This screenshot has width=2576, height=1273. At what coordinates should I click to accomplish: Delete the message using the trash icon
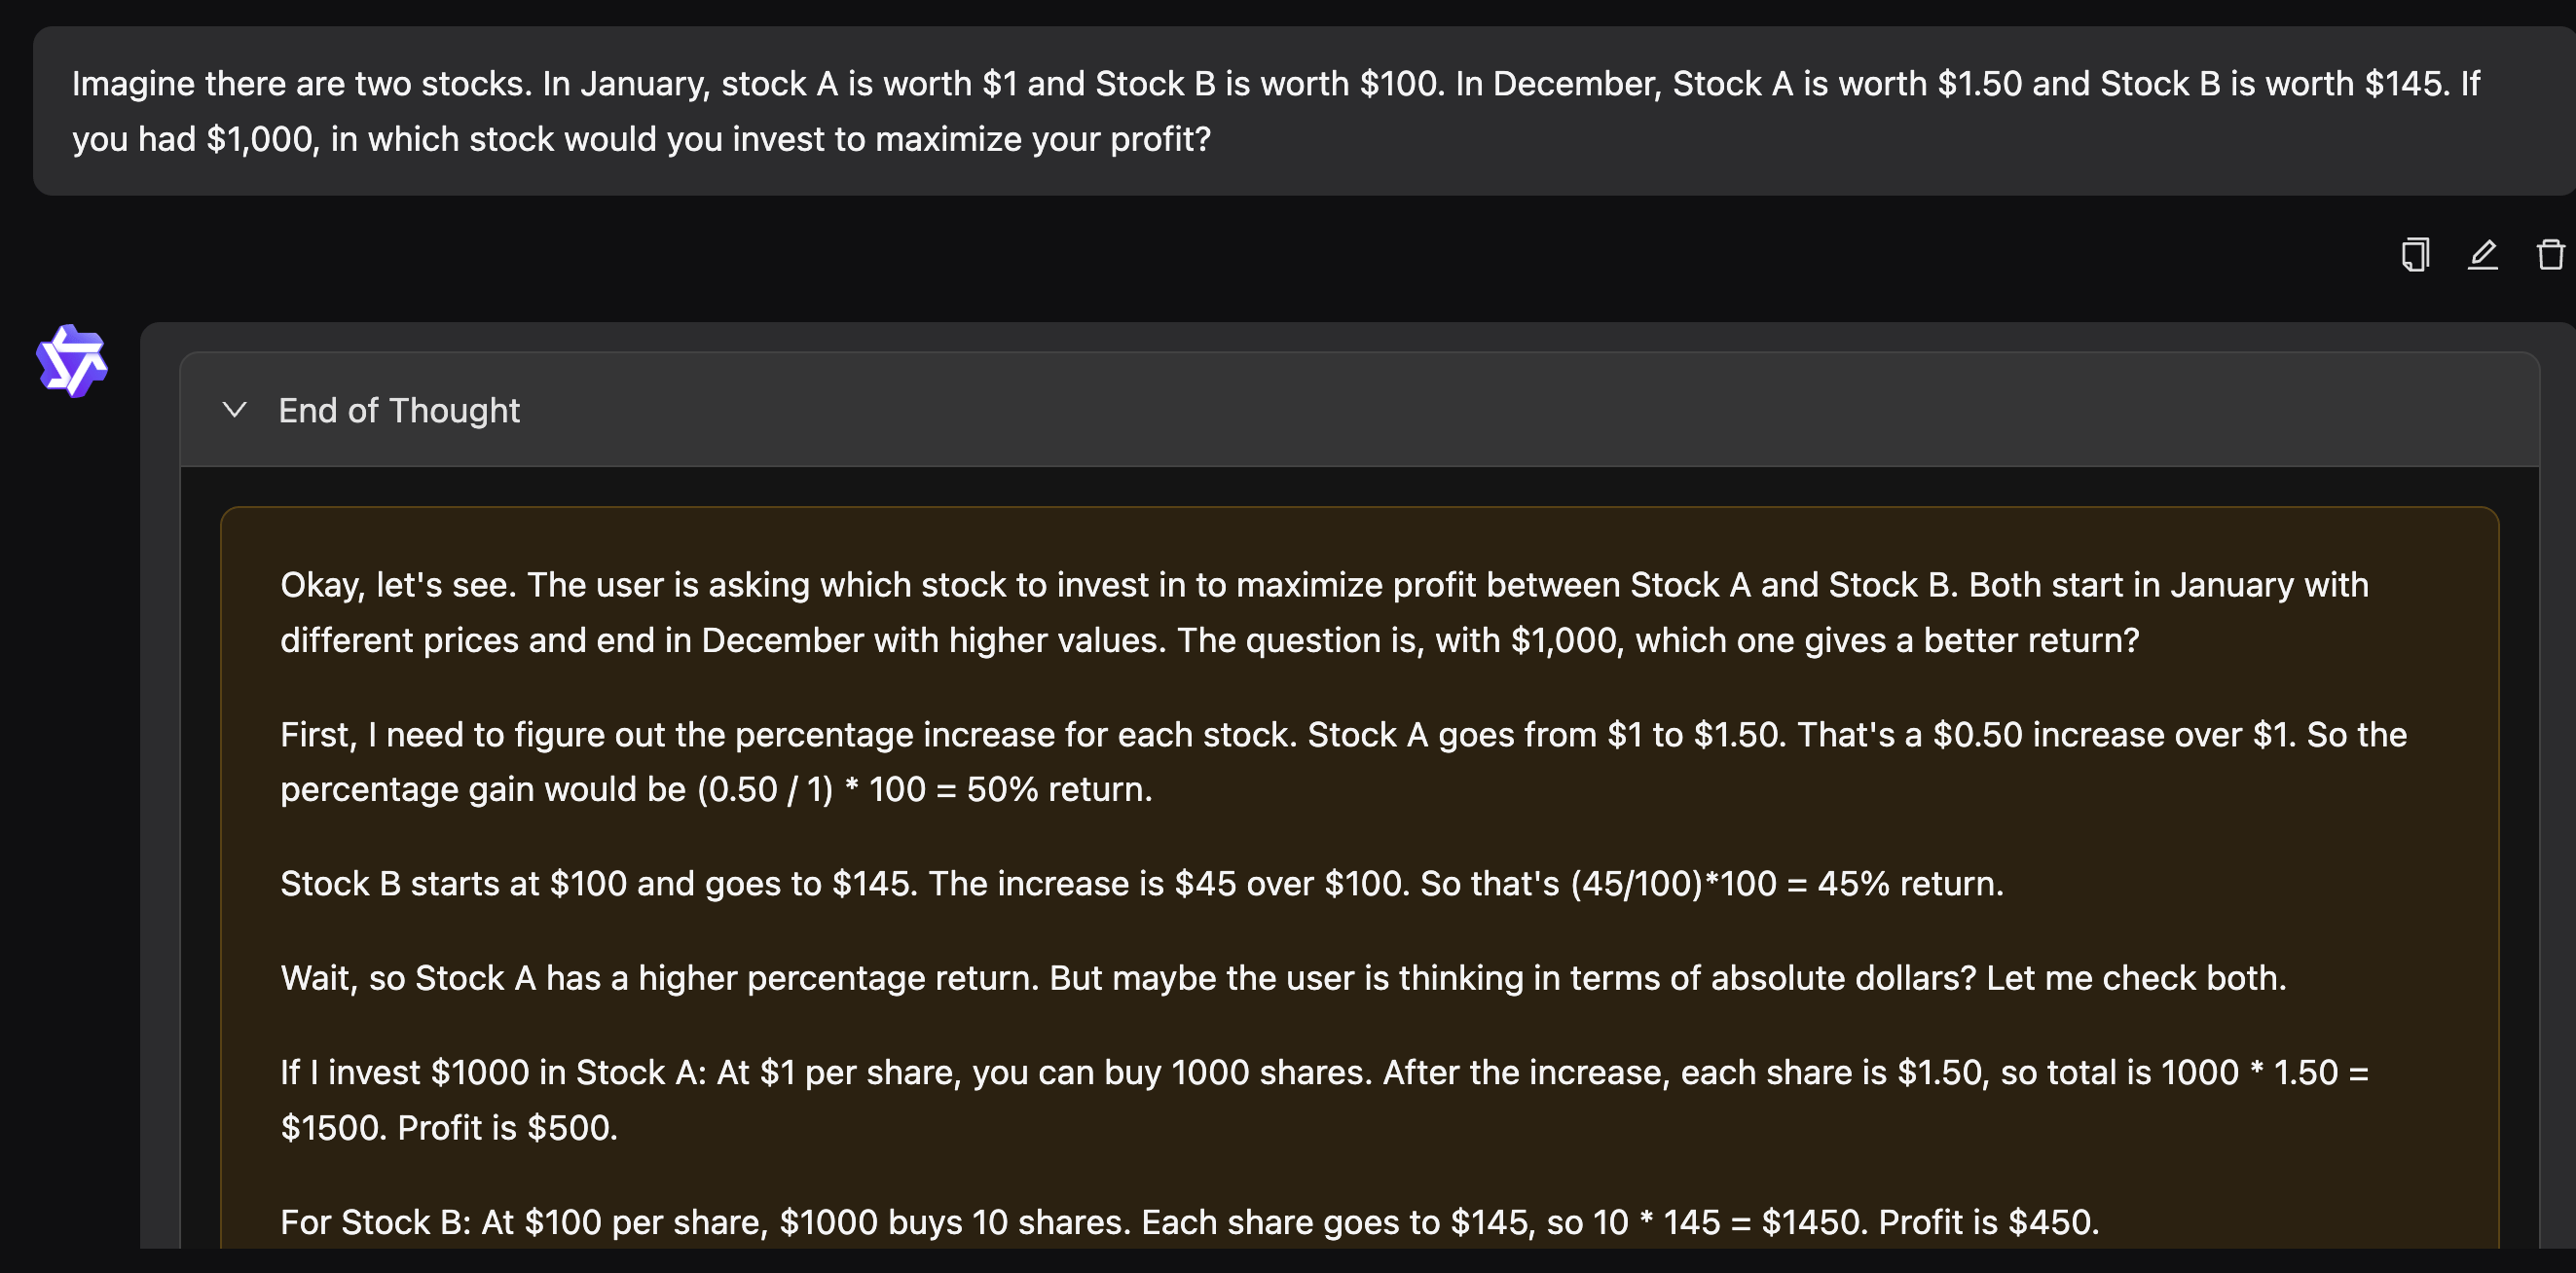pos(2551,255)
